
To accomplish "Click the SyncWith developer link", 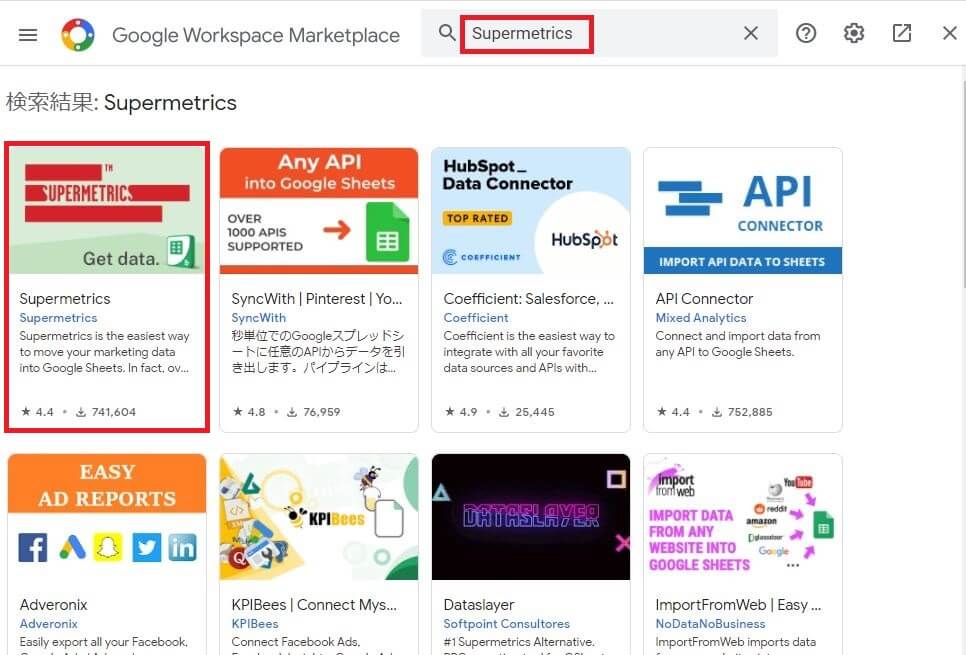I will [258, 318].
